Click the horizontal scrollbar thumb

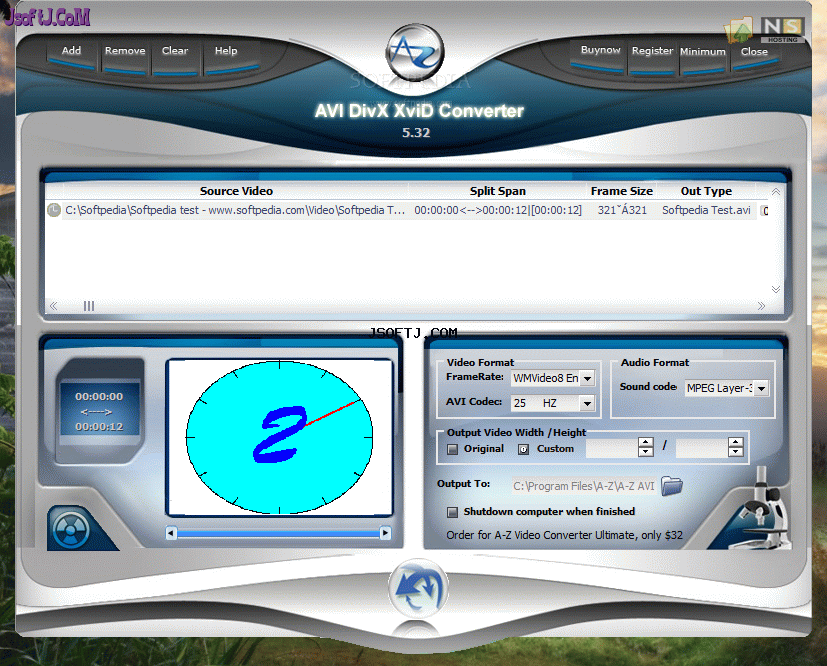[89, 306]
